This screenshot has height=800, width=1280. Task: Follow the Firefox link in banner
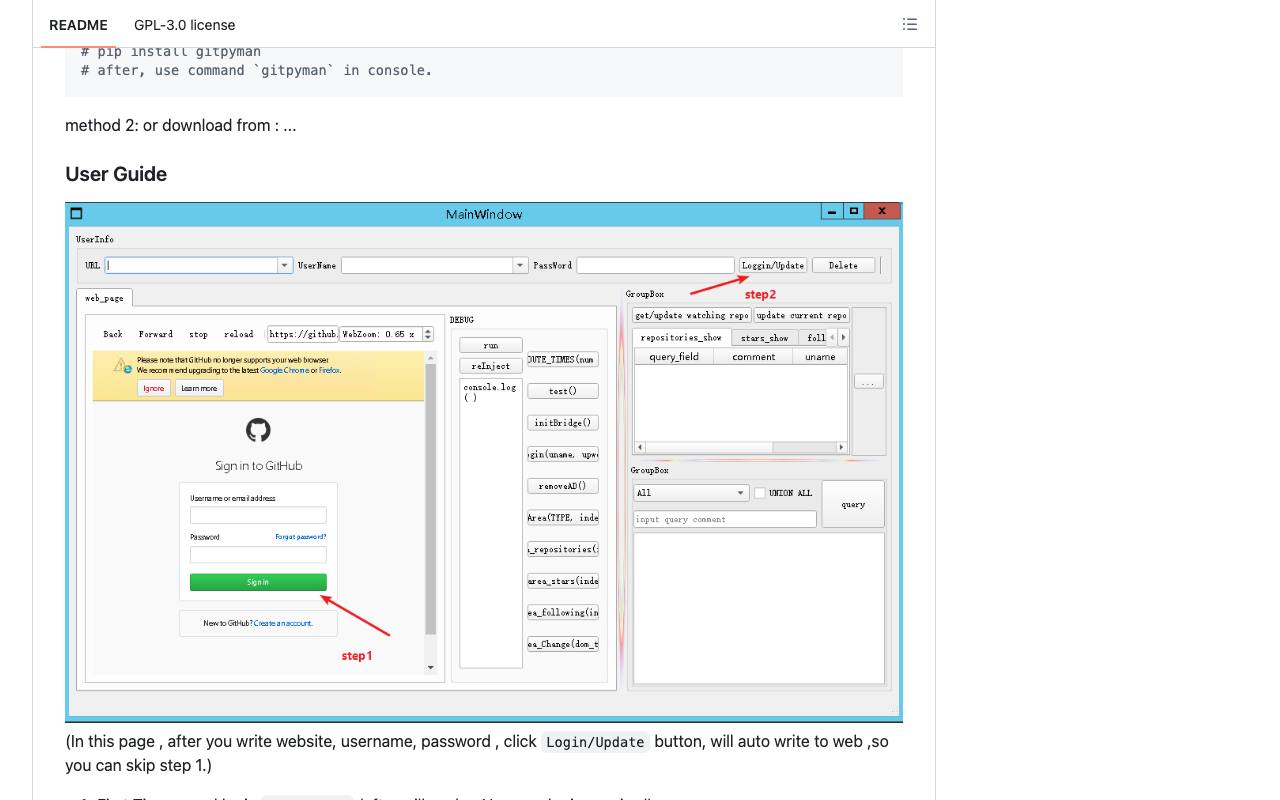[x=329, y=370]
